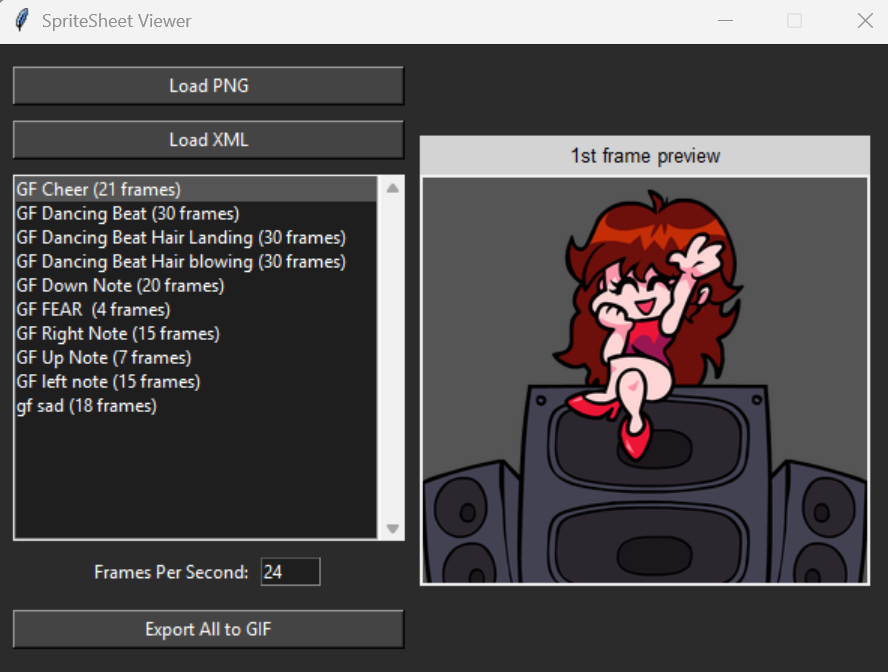Image resolution: width=888 pixels, height=672 pixels.
Task: Choose GF Dancing Beat Hair Landing entry
Action: pos(196,237)
